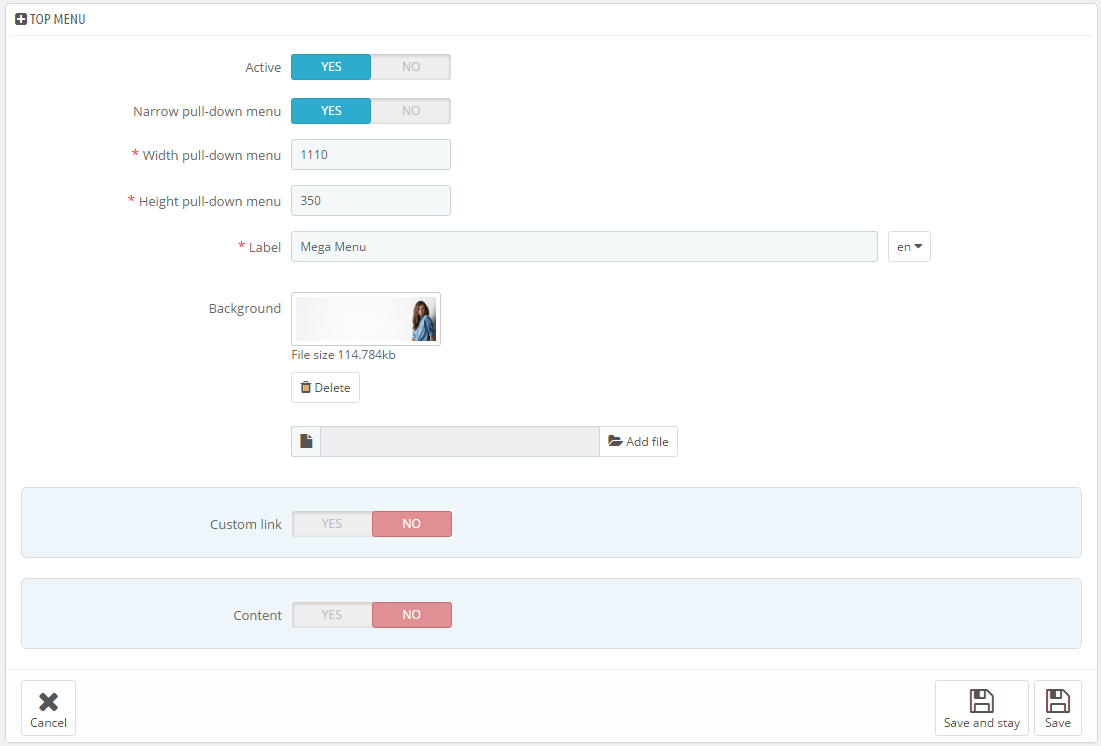
Task: Enable Narrow pull-down menu with YES
Action: pos(331,111)
